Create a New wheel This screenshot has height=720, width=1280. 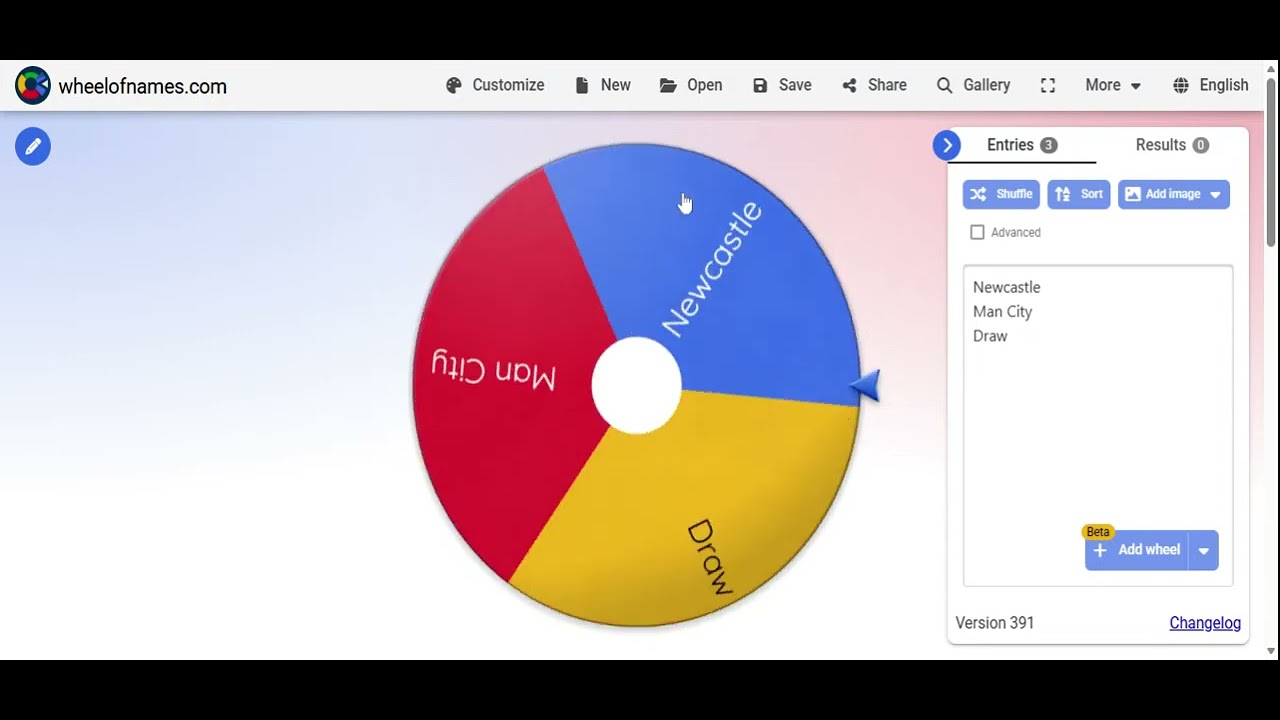(x=603, y=86)
